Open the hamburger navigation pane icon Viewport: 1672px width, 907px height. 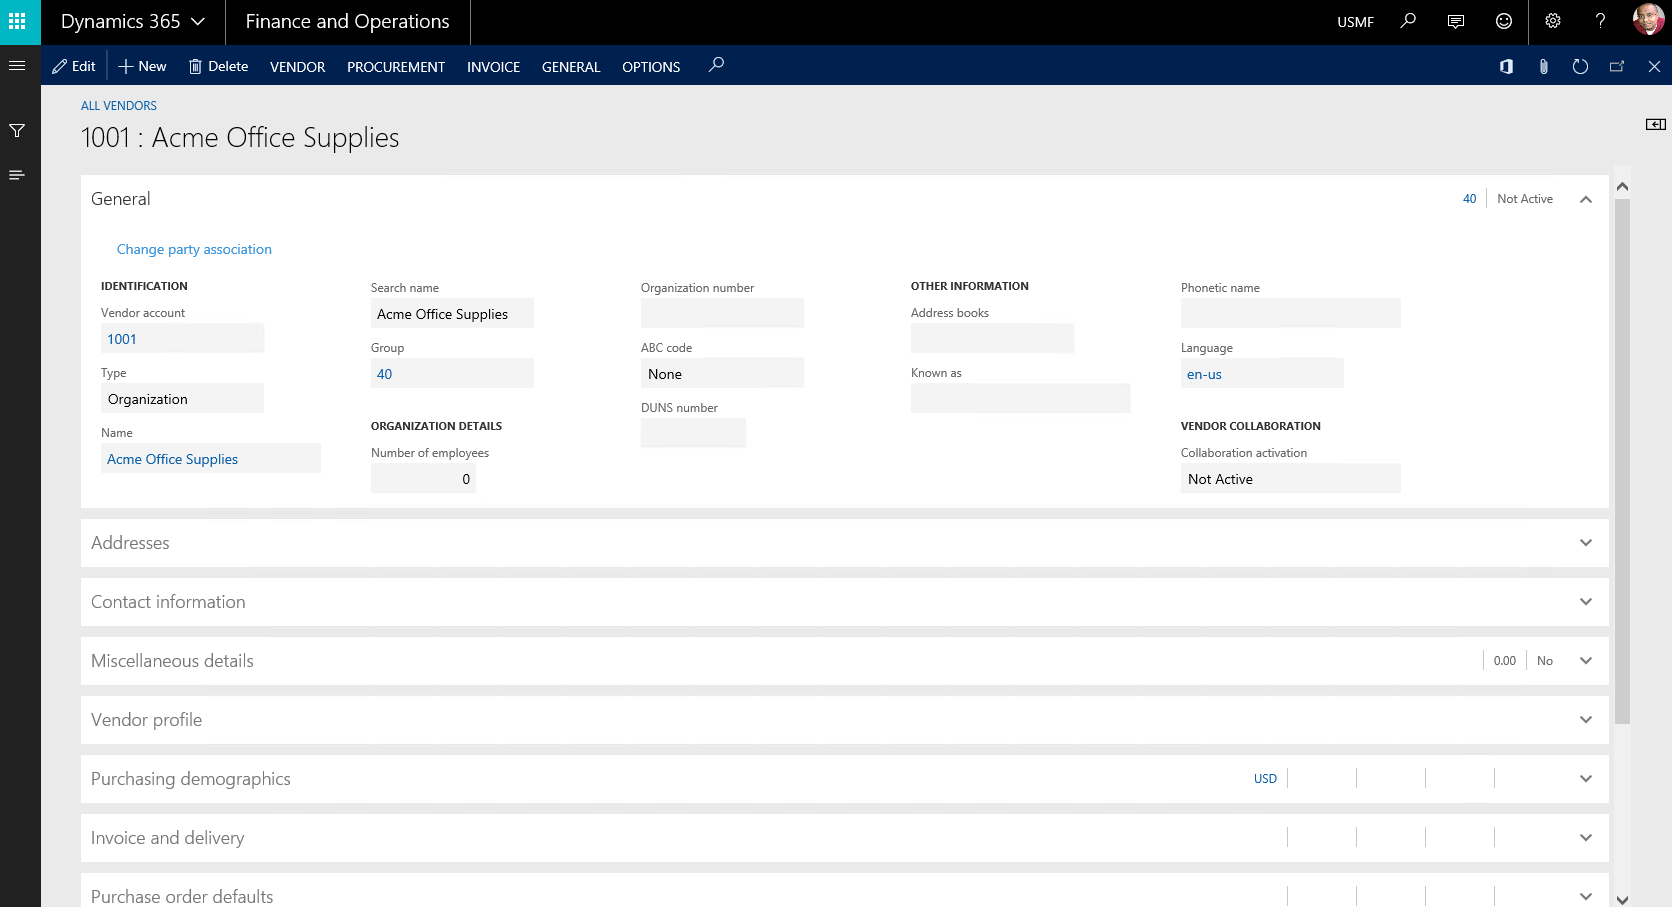tap(17, 66)
